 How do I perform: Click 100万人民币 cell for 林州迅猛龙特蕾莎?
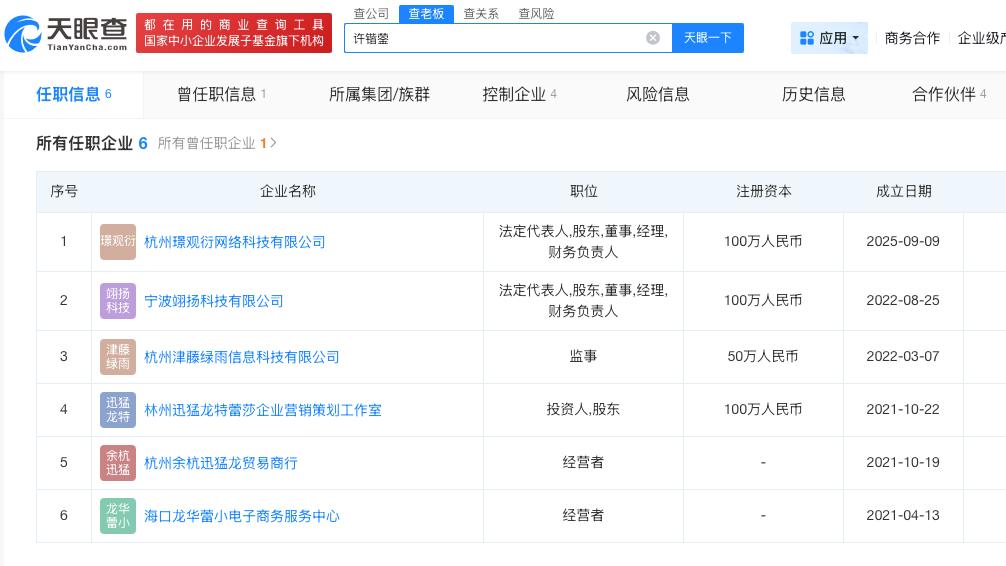763,409
